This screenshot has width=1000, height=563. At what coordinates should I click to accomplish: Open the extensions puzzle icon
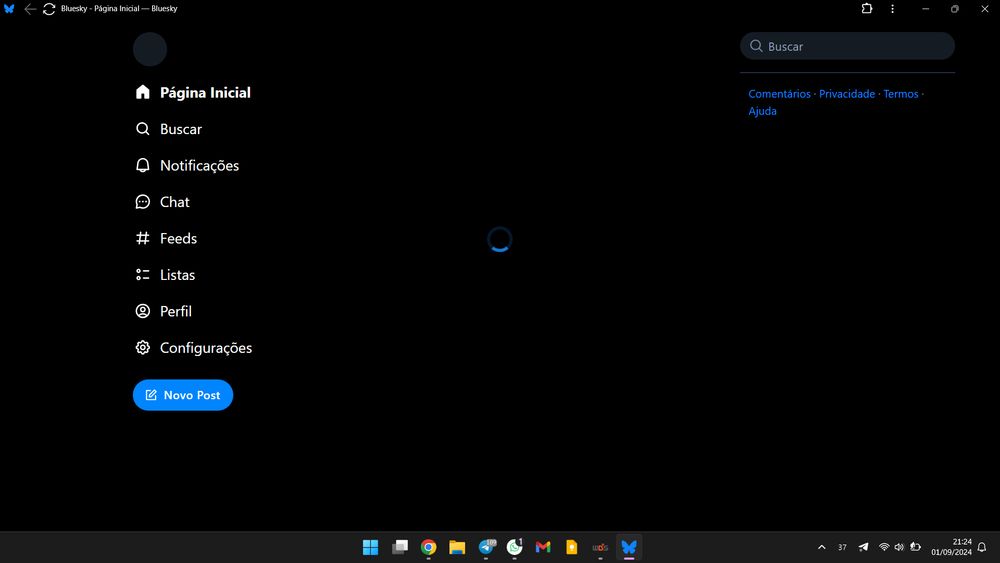[x=867, y=8]
